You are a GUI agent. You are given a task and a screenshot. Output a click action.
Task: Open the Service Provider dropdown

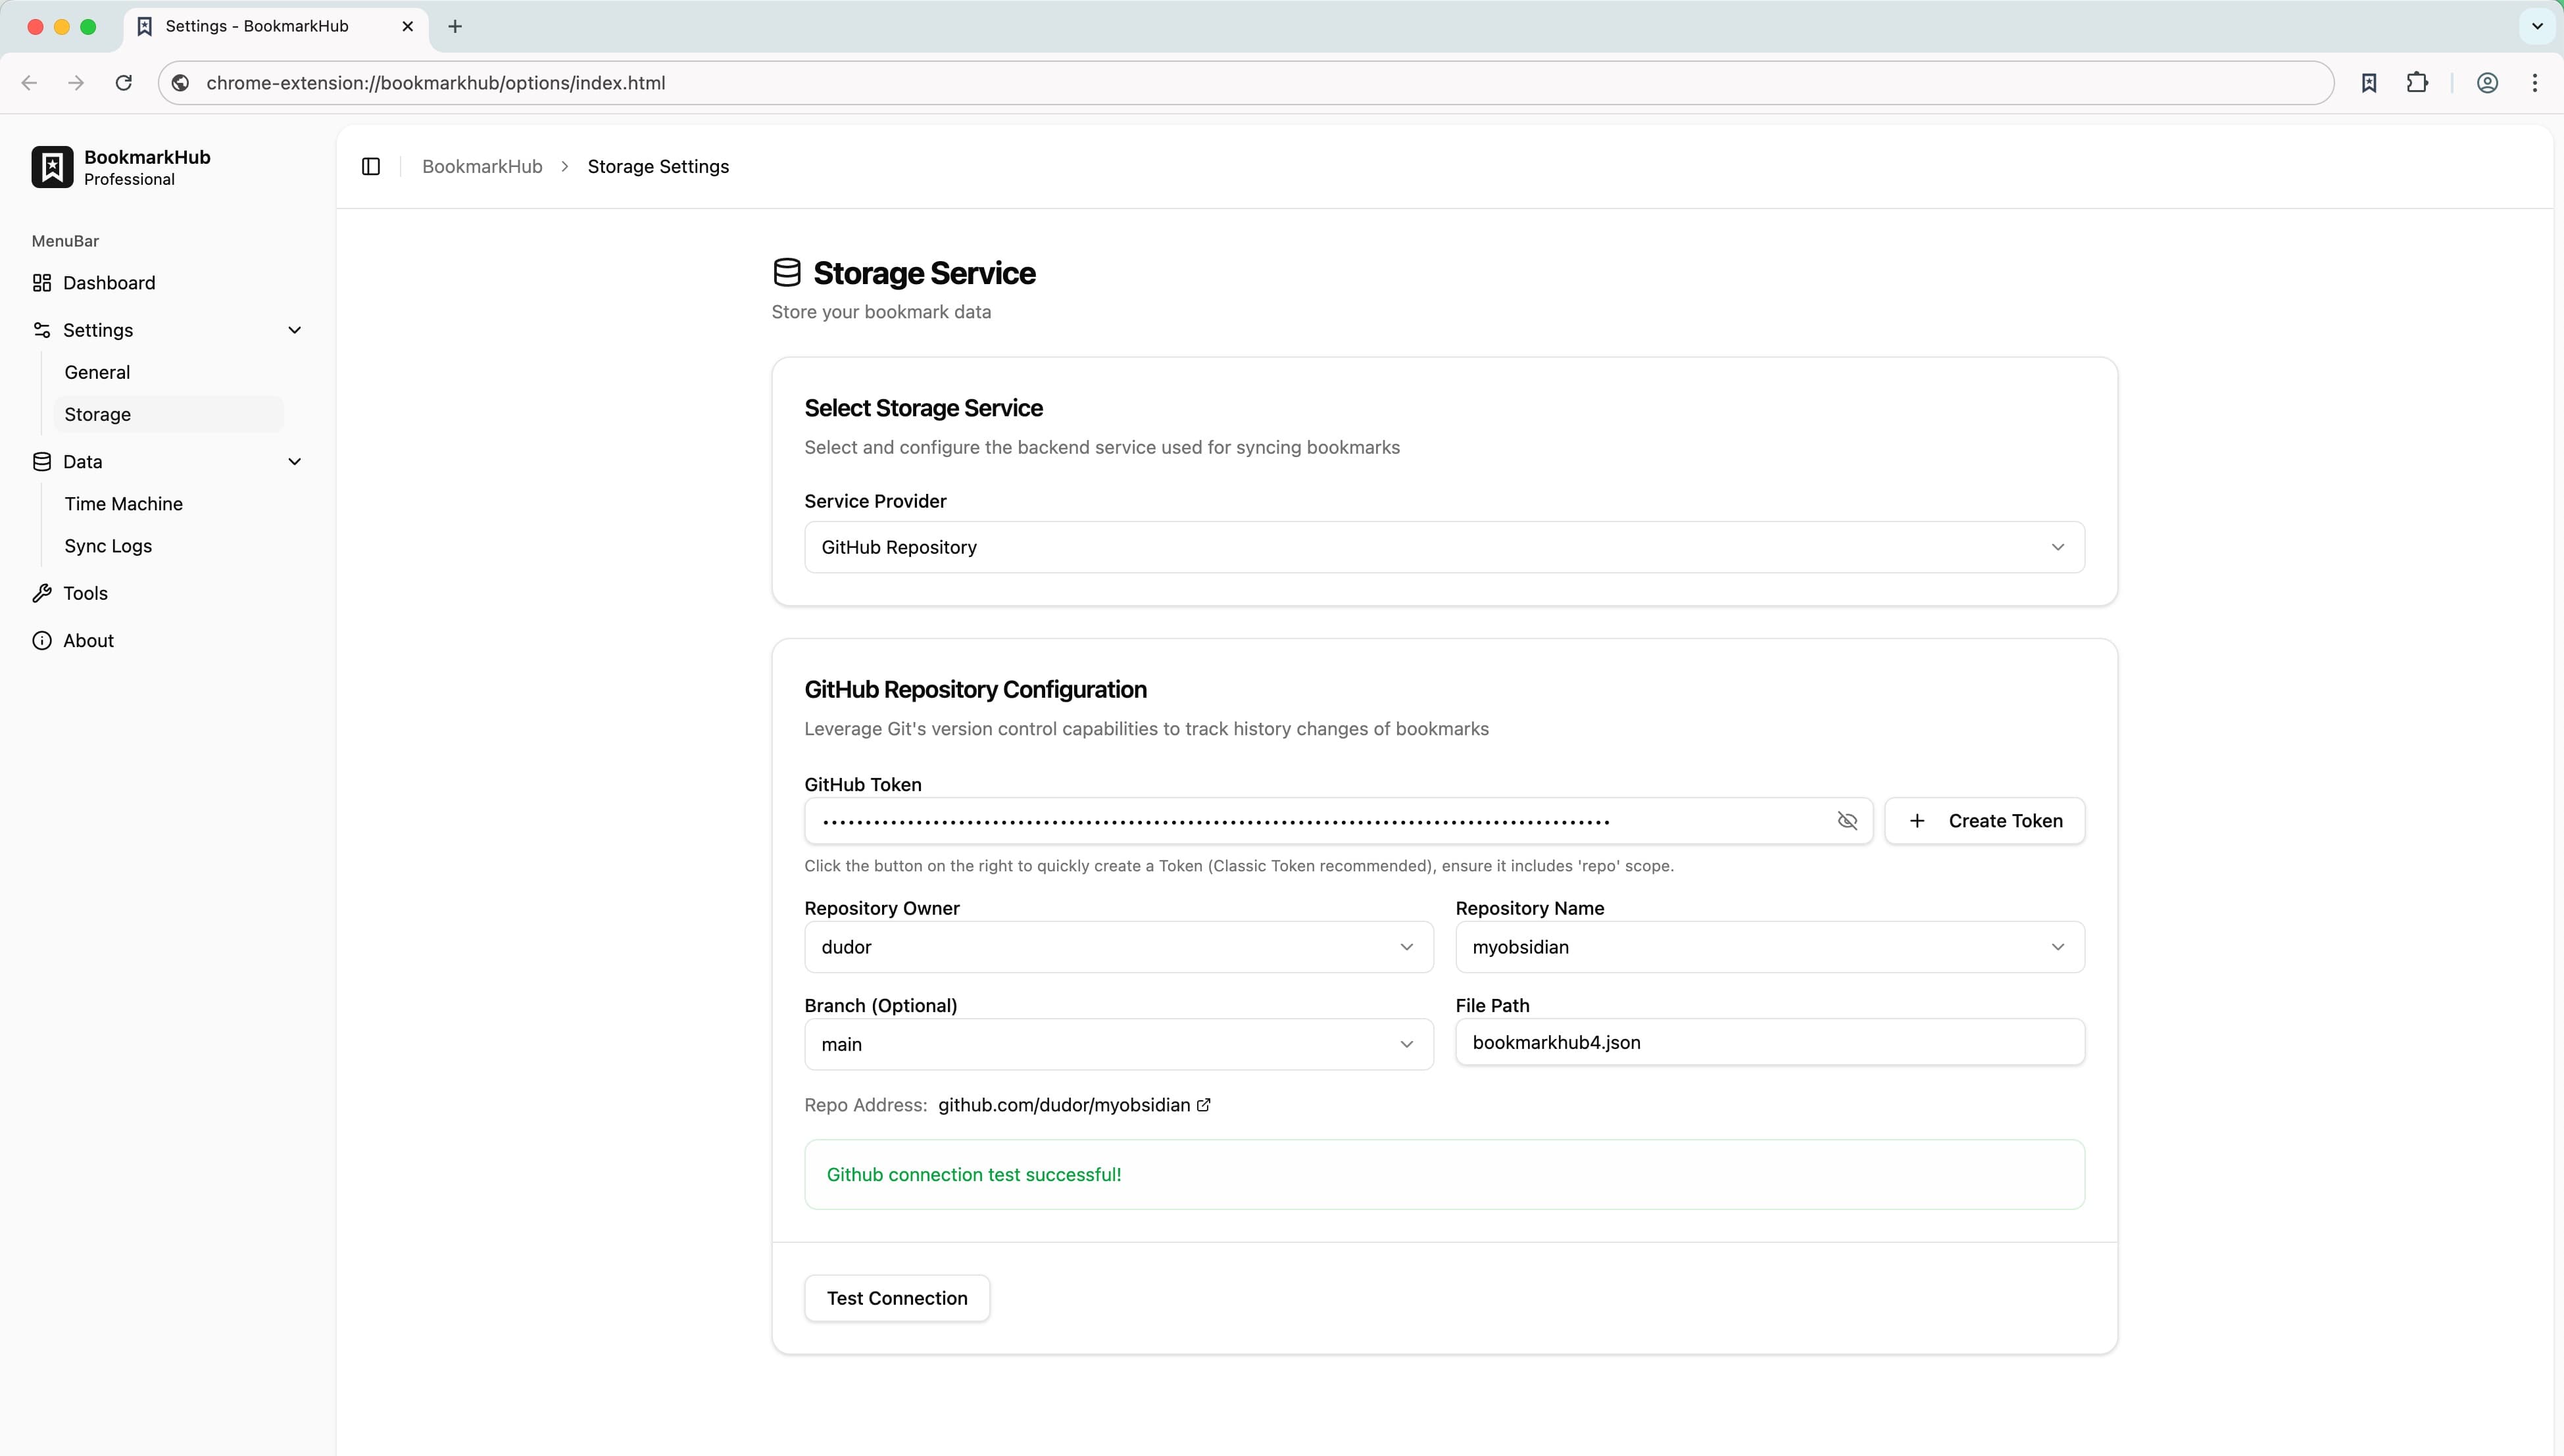[x=1443, y=547]
